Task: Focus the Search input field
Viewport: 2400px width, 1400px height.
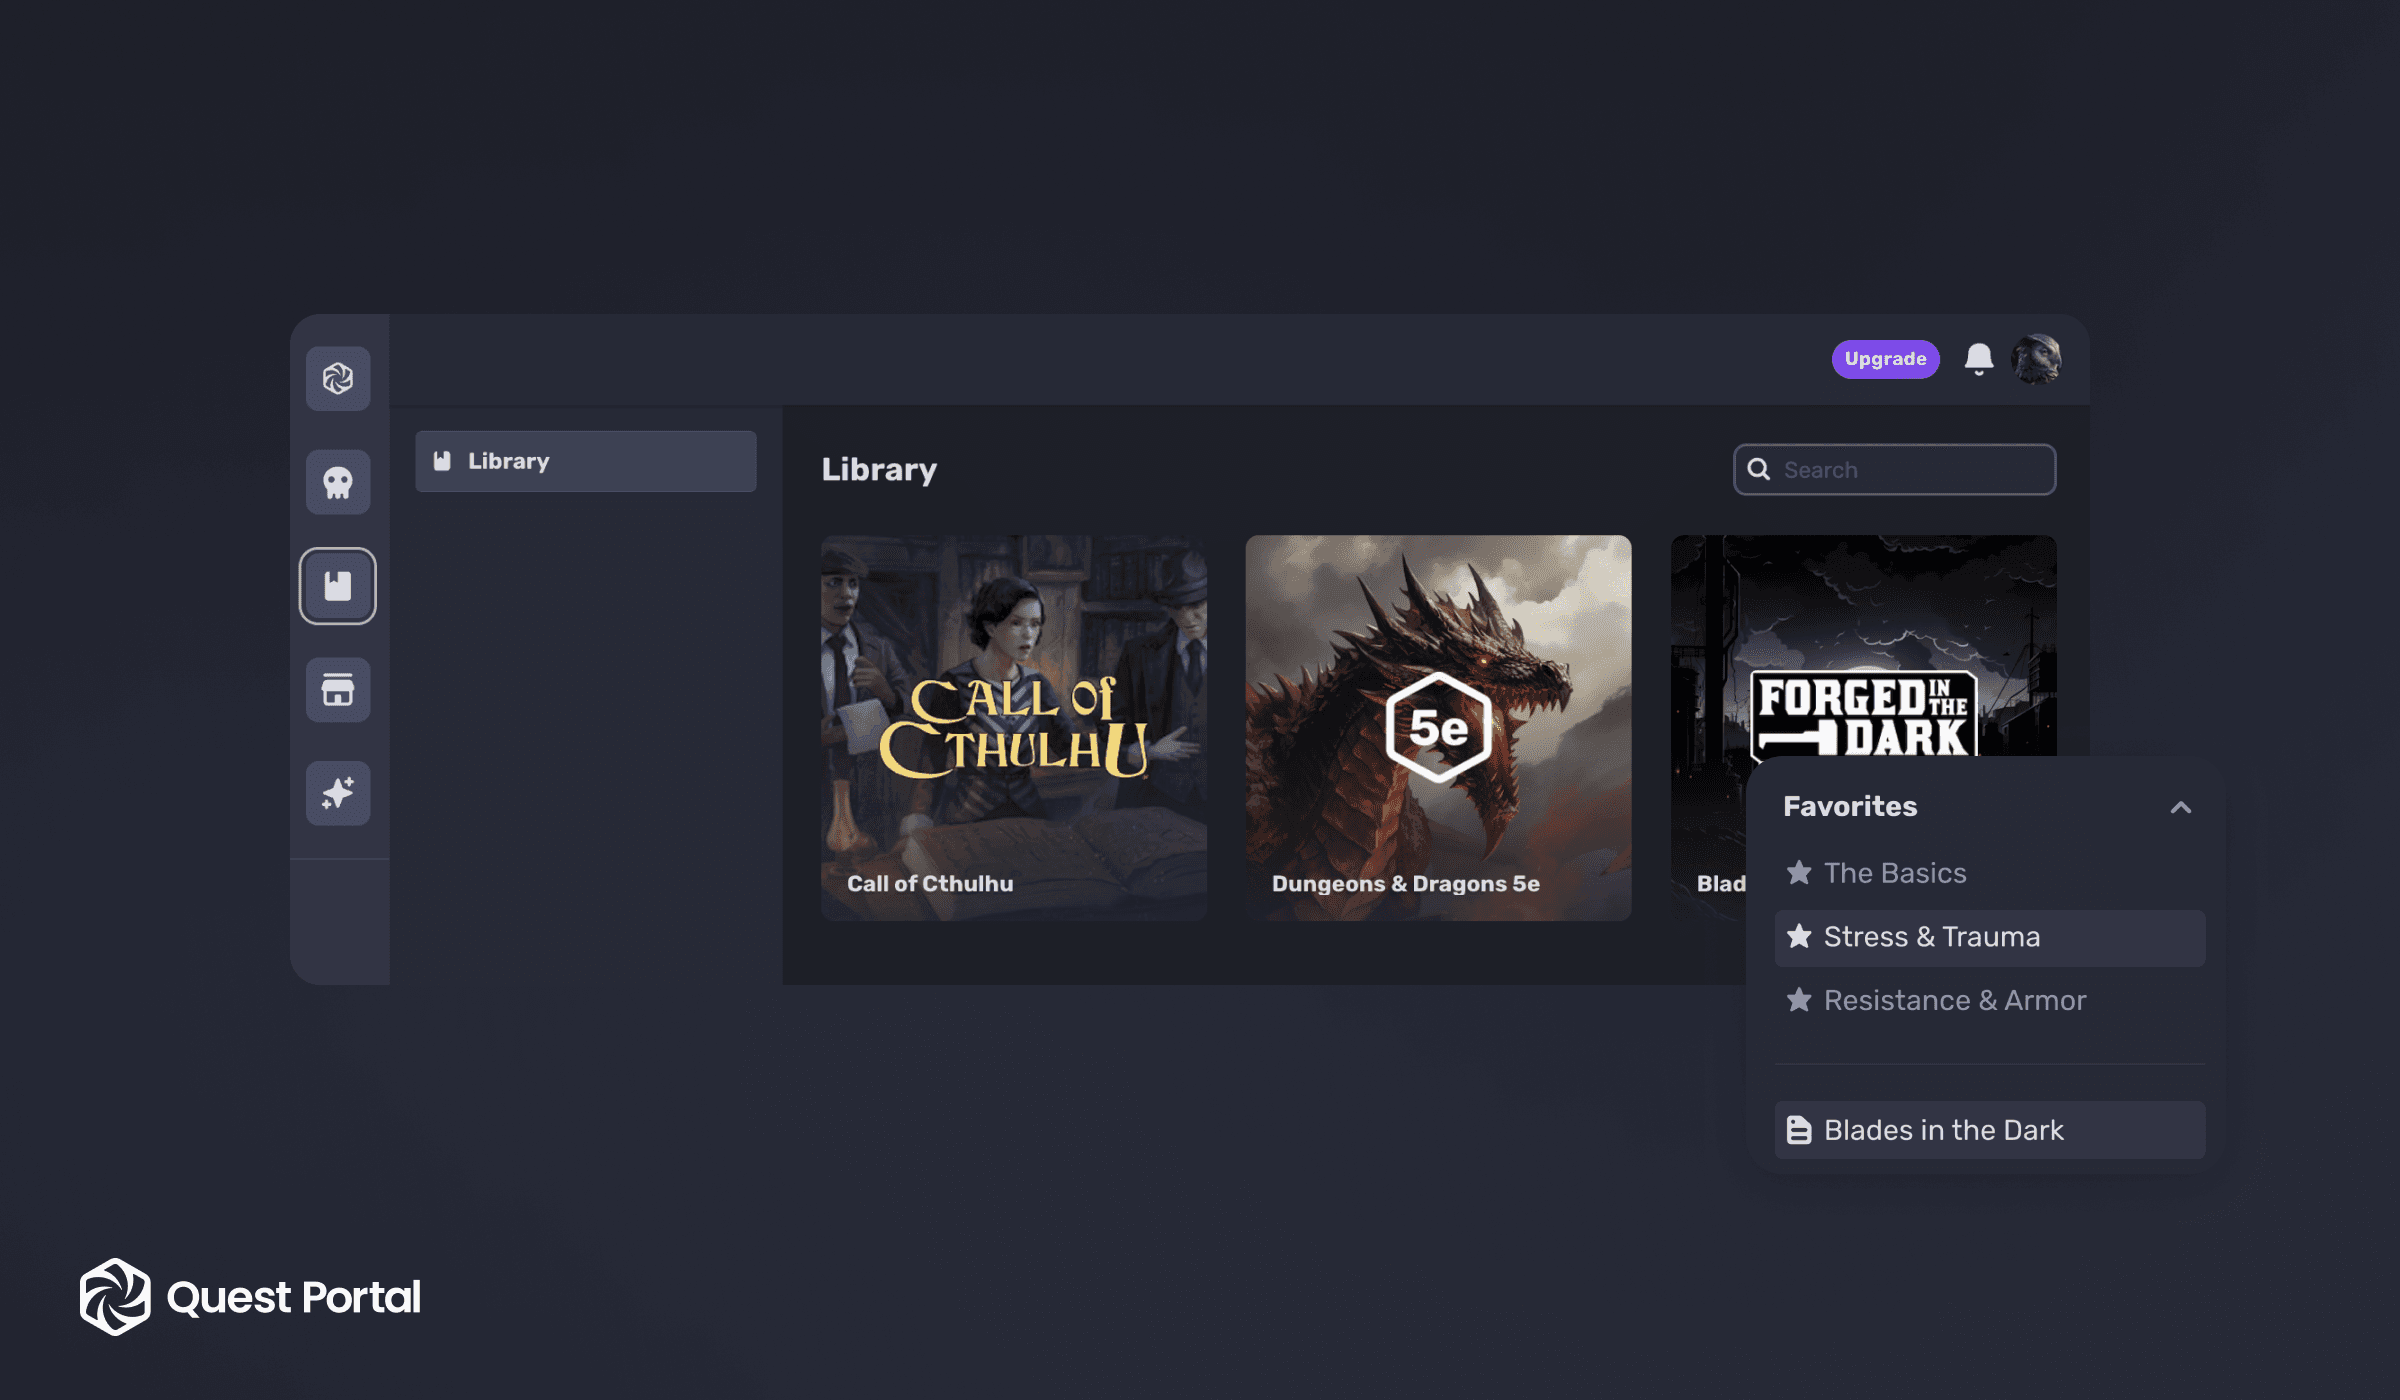Action: point(1895,470)
